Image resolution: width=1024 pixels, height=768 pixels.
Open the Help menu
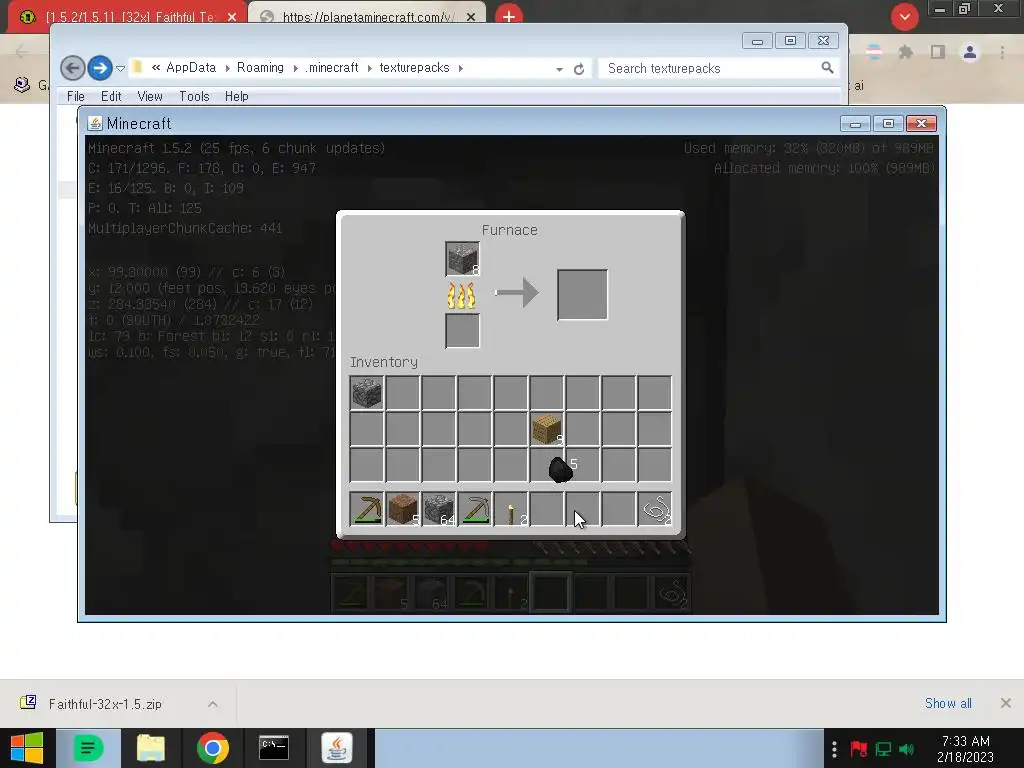236,97
